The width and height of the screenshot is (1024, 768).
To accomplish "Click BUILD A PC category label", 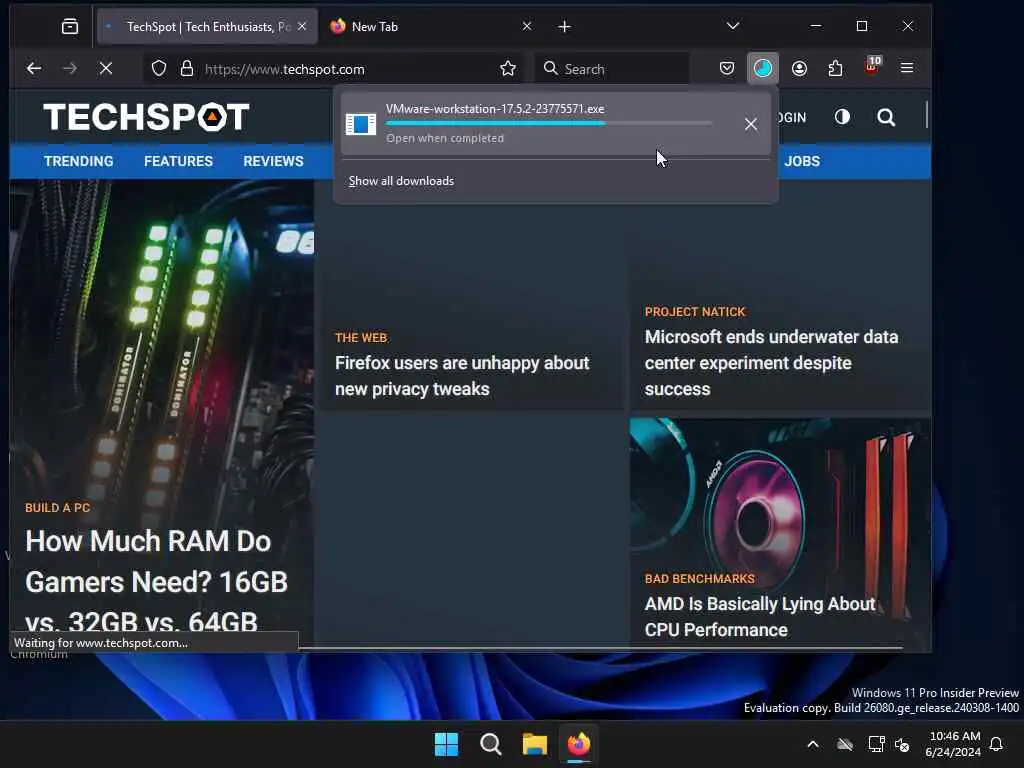I will (x=57, y=507).
